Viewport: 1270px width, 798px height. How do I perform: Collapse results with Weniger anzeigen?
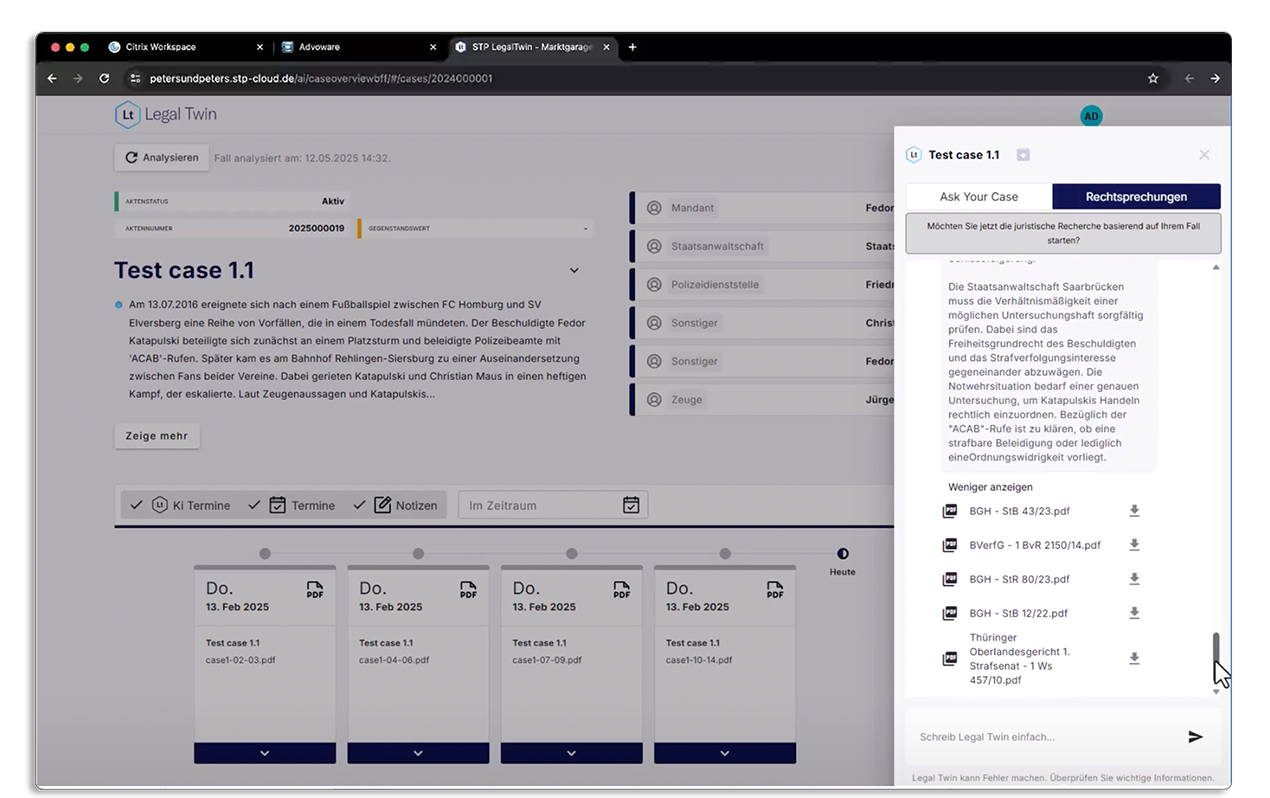pos(990,487)
